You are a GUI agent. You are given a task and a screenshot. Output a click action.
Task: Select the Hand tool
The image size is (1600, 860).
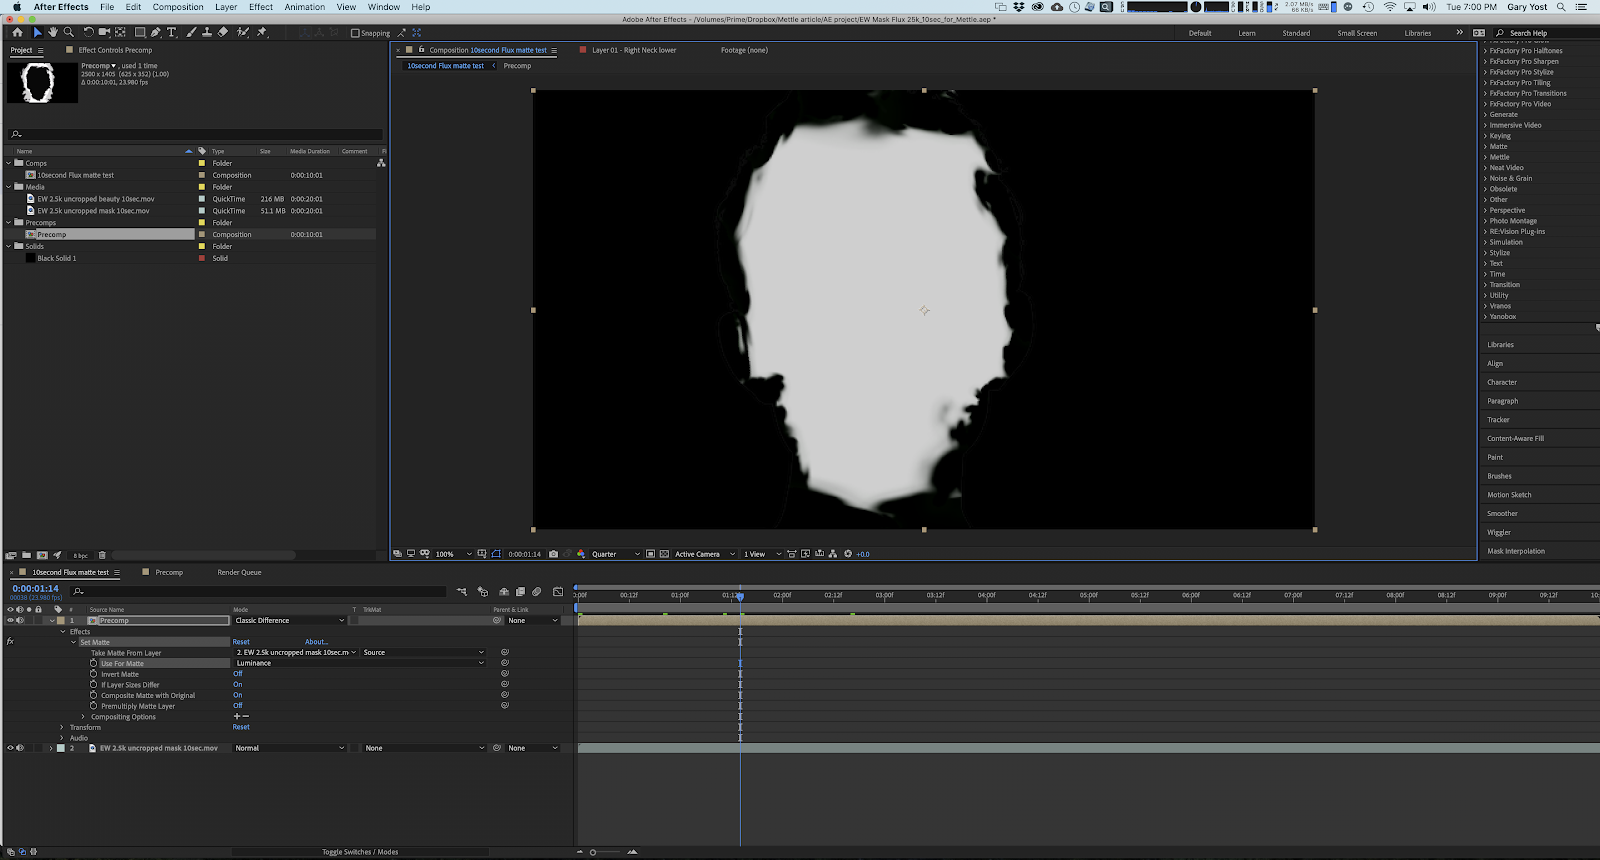click(x=53, y=32)
